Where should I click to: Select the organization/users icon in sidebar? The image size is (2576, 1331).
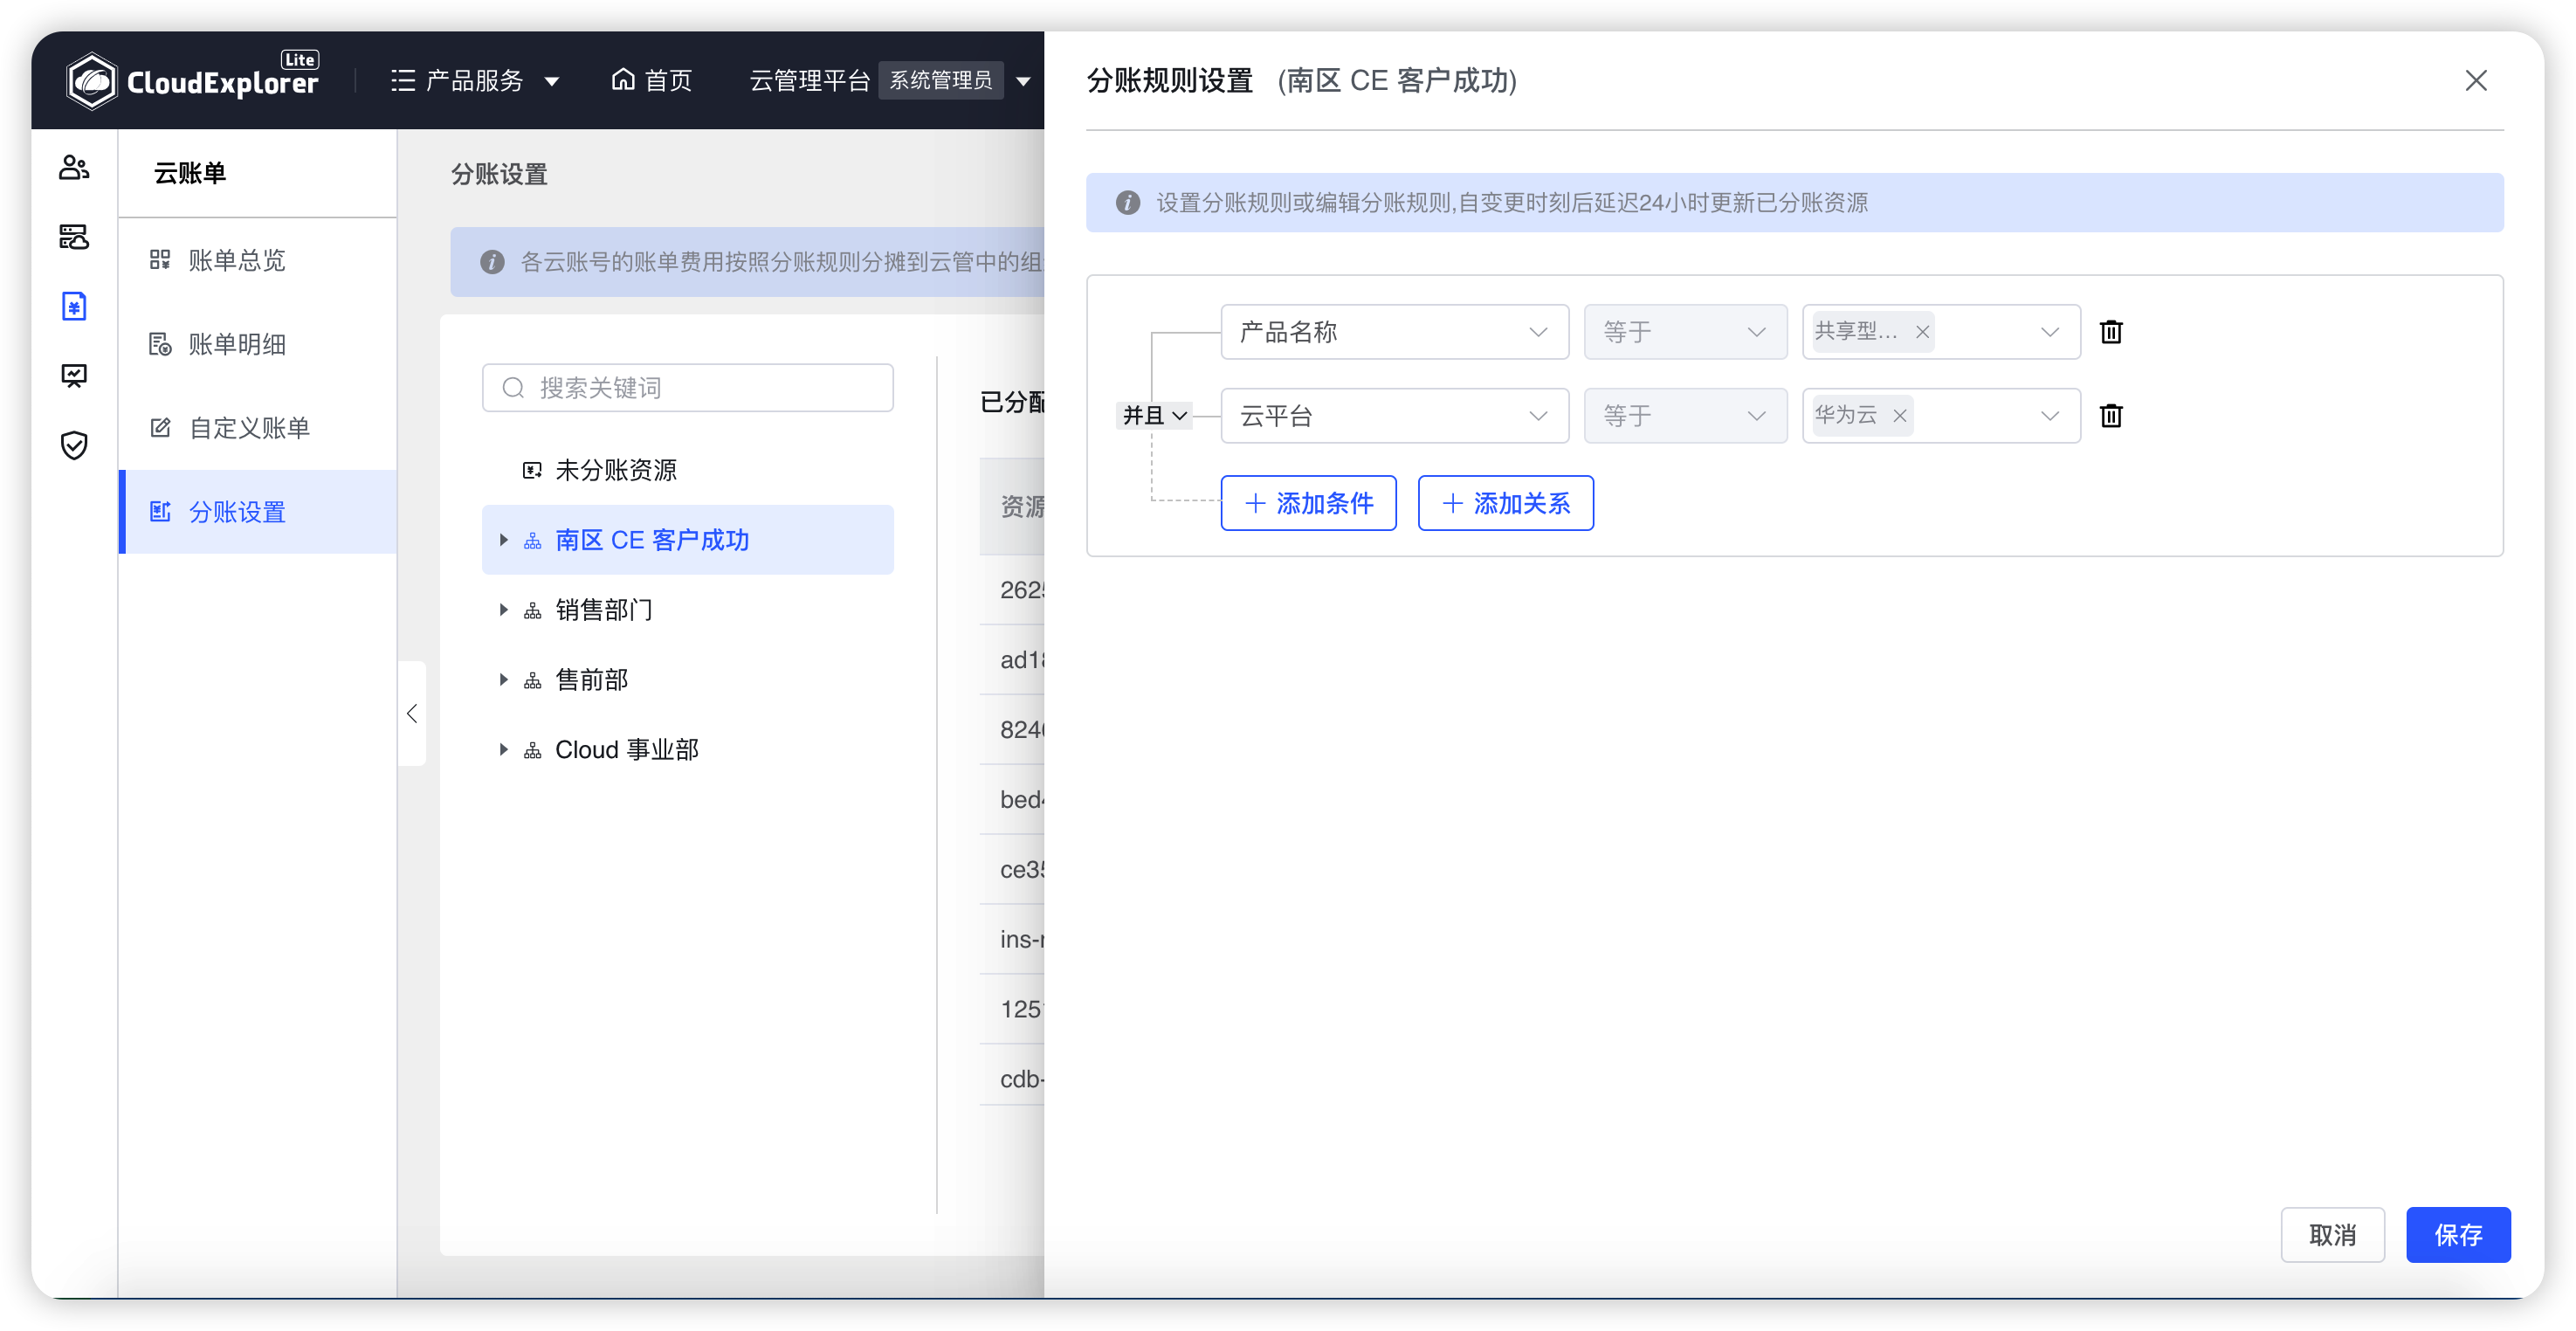click(x=73, y=167)
